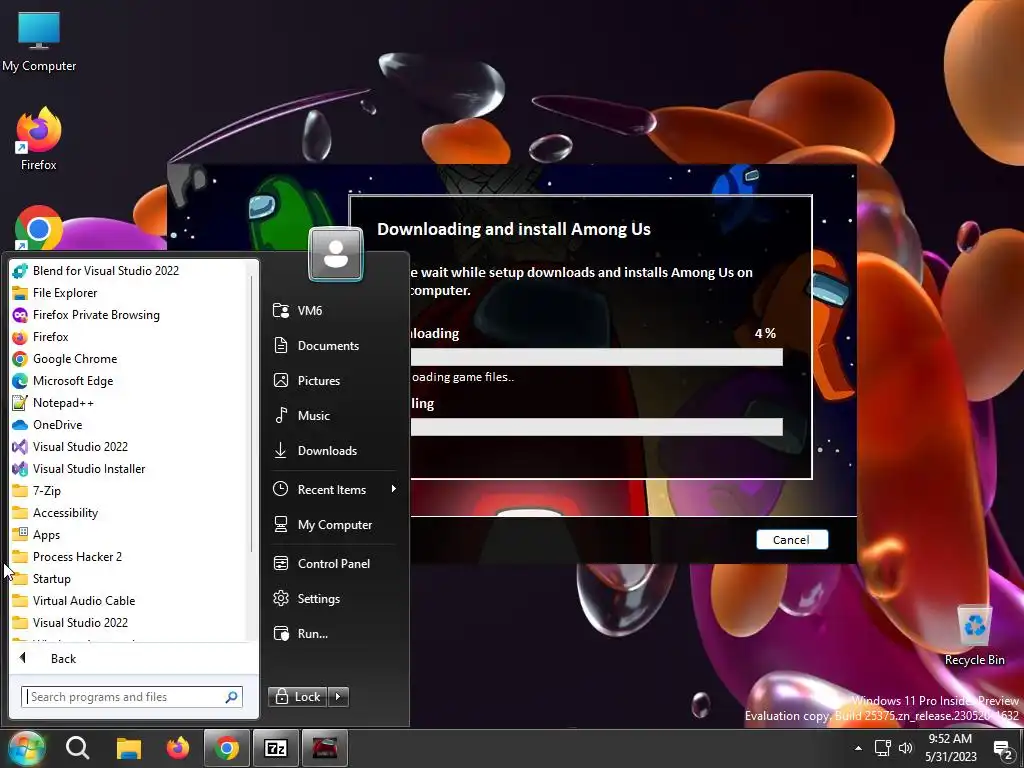
Task: Open the clock and date flyout
Action: click(x=950, y=748)
